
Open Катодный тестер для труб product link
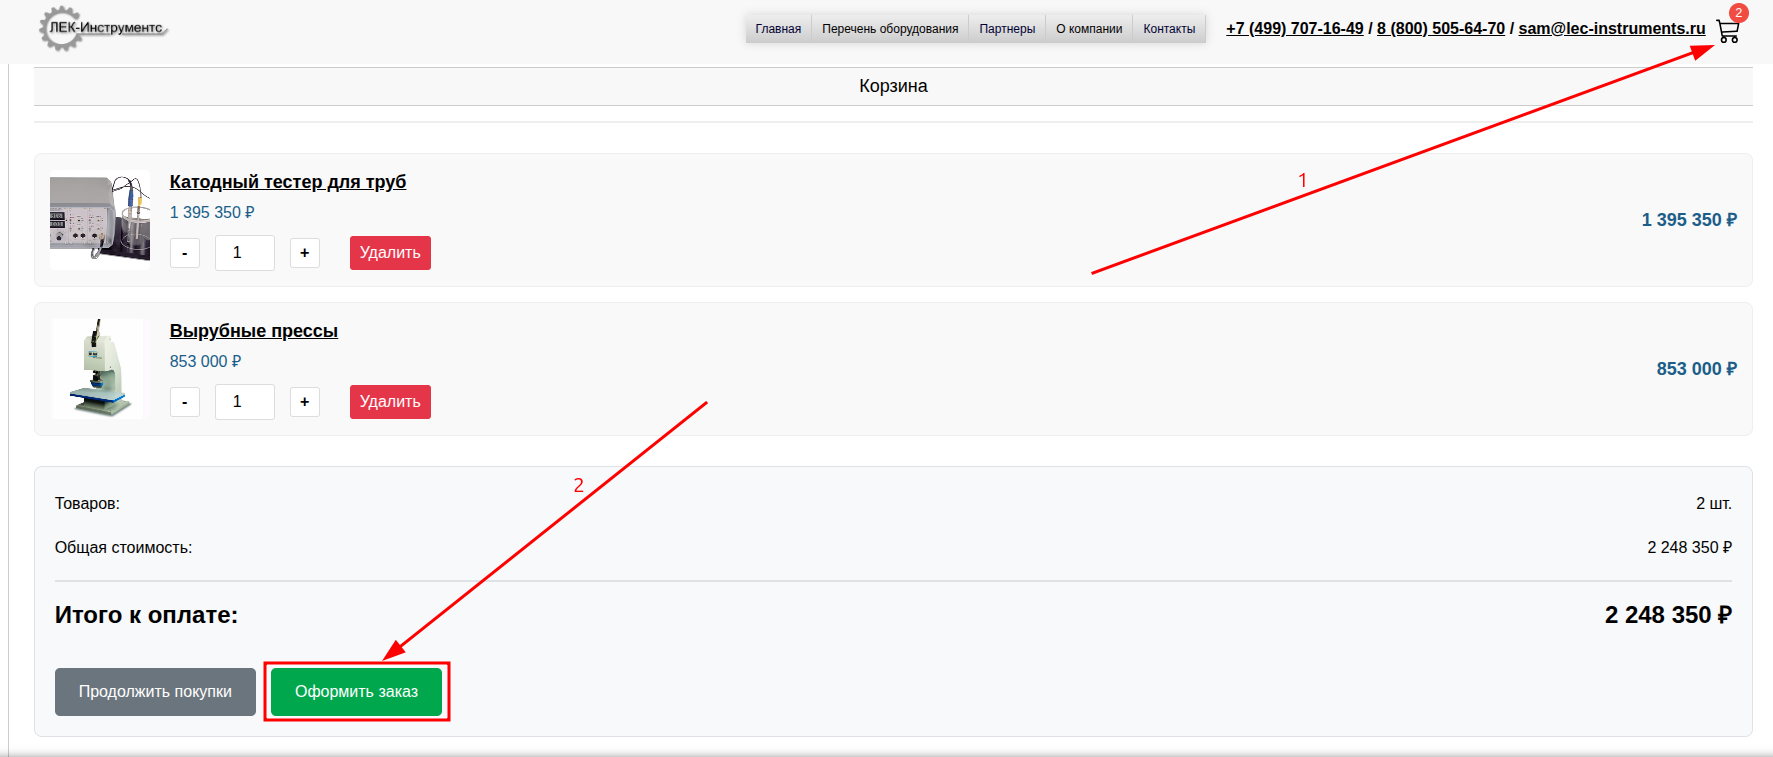pyautogui.click(x=287, y=182)
